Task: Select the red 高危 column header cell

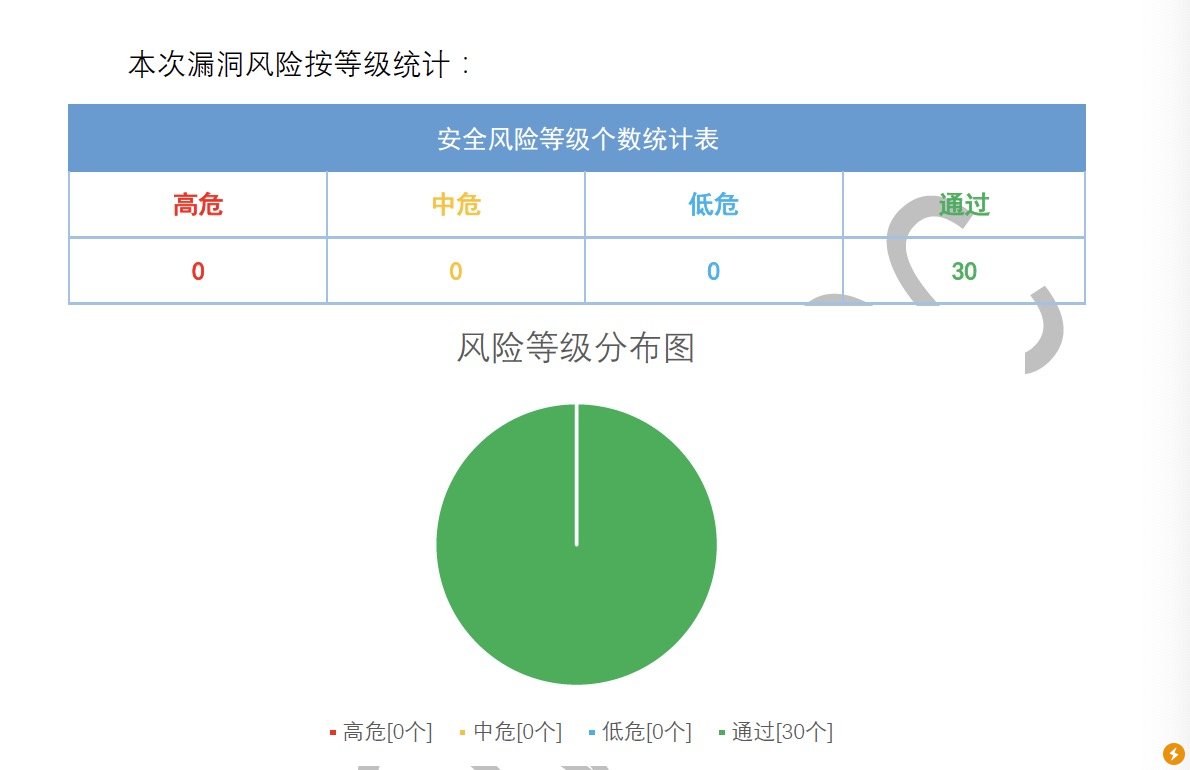Action: coord(198,205)
